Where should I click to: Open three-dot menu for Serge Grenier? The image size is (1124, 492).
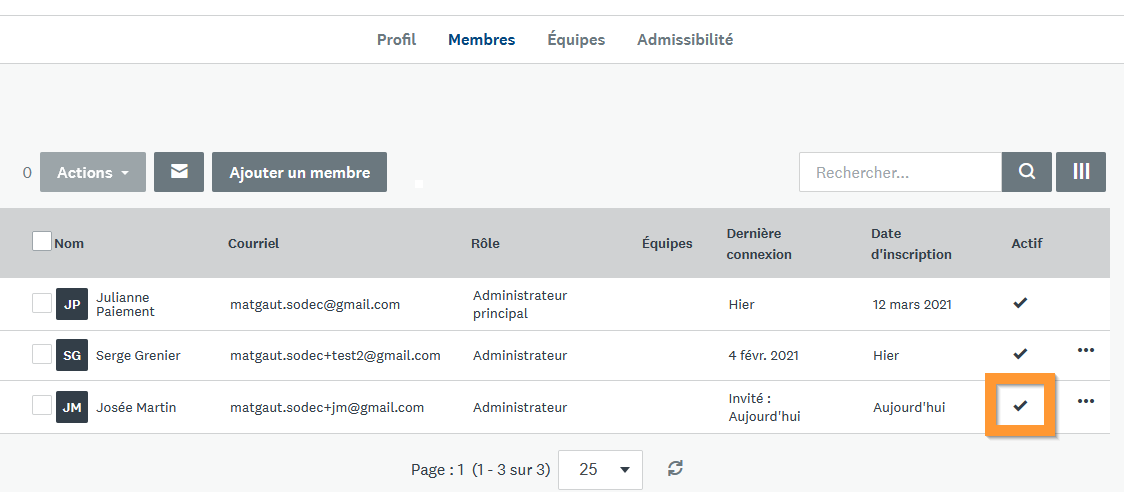pyautogui.click(x=1086, y=350)
